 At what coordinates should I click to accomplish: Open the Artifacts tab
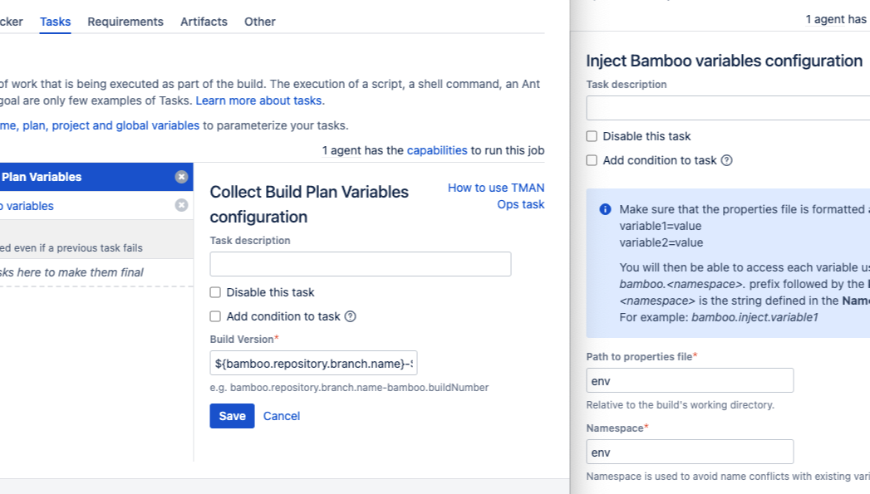click(x=204, y=22)
